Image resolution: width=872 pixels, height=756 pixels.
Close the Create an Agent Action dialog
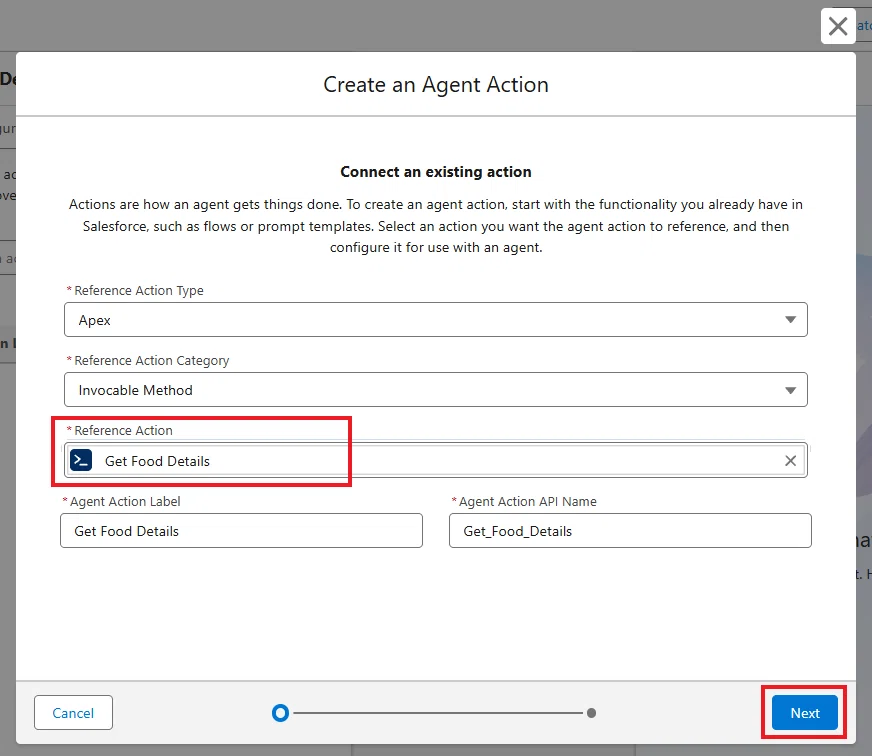click(838, 26)
